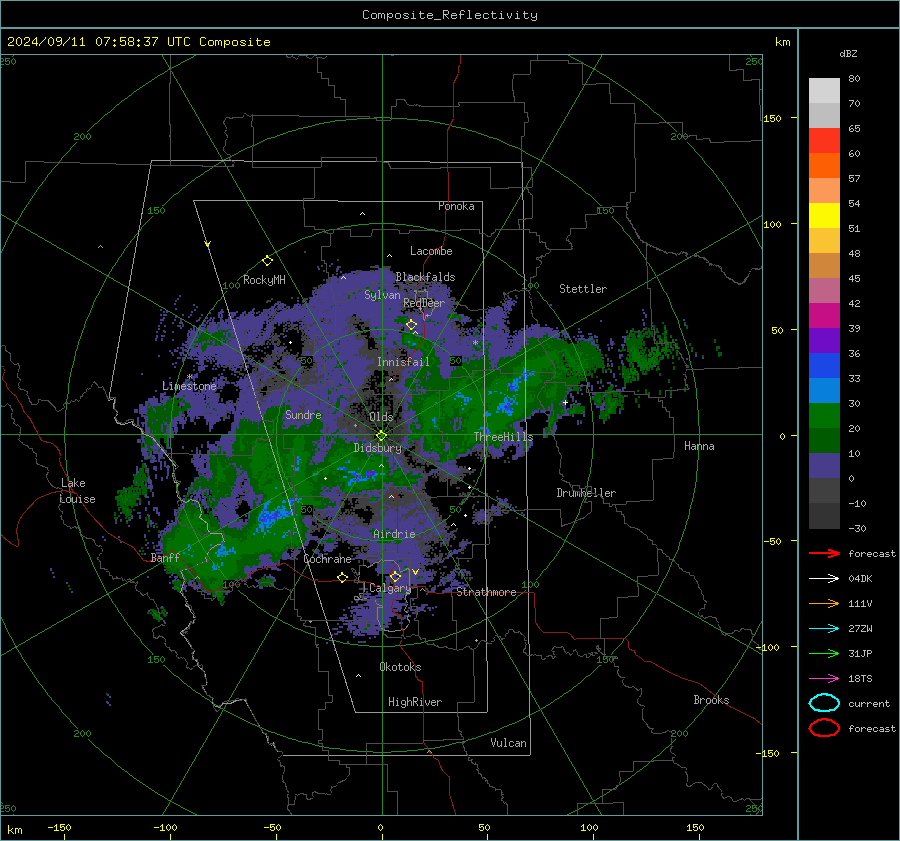Select the white 04DK arrow legend icon
This screenshot has width=900, height=841.
tap(824, 579)
